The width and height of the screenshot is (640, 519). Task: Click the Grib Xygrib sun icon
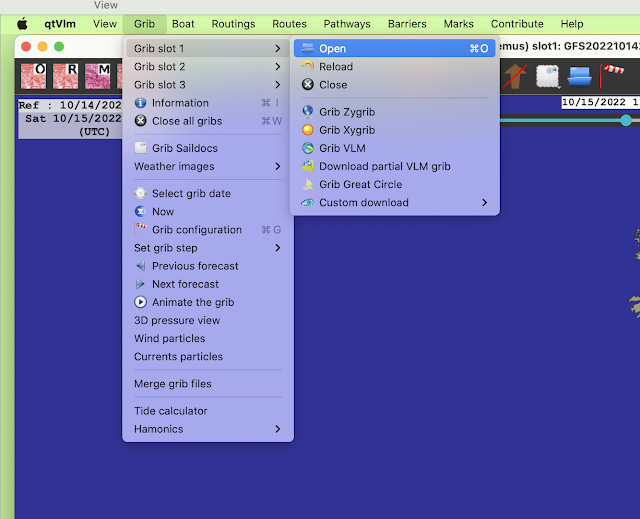(307, 130)
